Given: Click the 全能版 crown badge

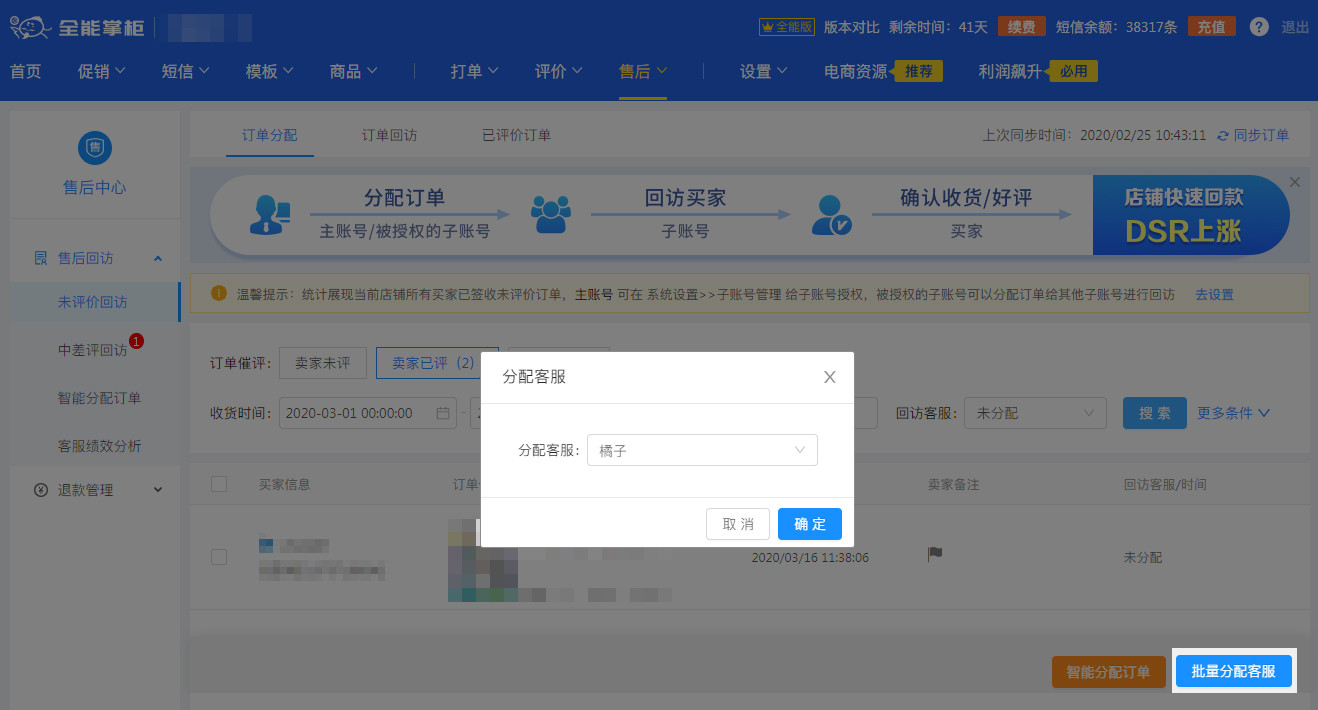Looking at the screenshot, I should [x=787, y=27].
